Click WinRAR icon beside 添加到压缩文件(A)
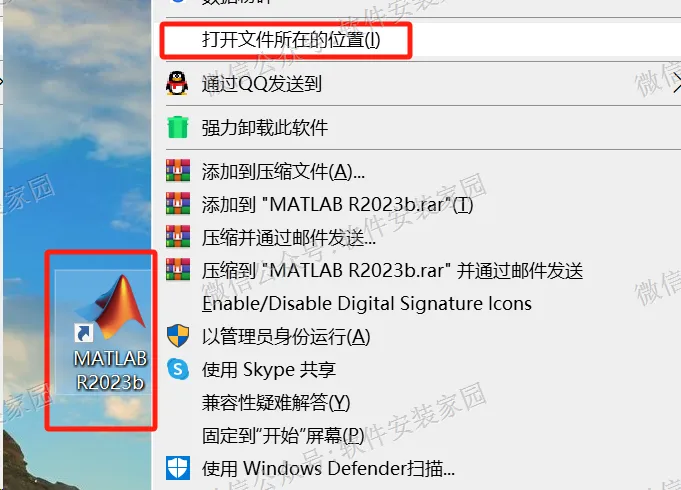 178,170
